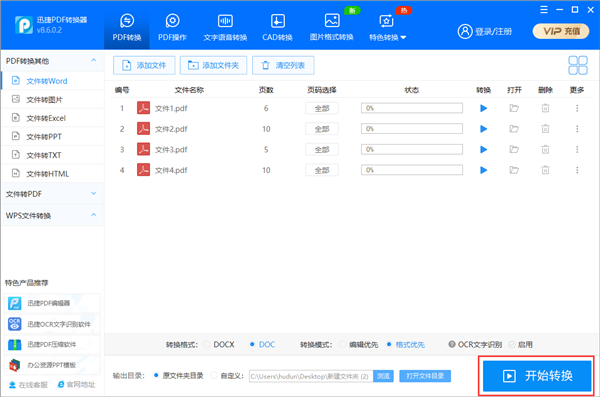Start conversion for 文件2.pdf play icon
This screenshot has height=397, width=600.
(484, 129)
